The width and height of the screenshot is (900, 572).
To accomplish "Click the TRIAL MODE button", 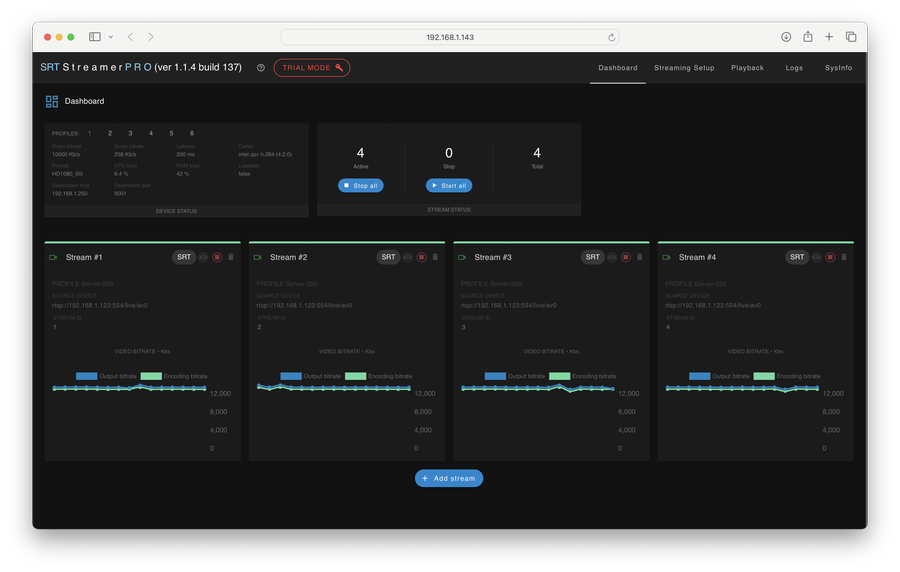I will pyautogui.click(x=312, y=68).
